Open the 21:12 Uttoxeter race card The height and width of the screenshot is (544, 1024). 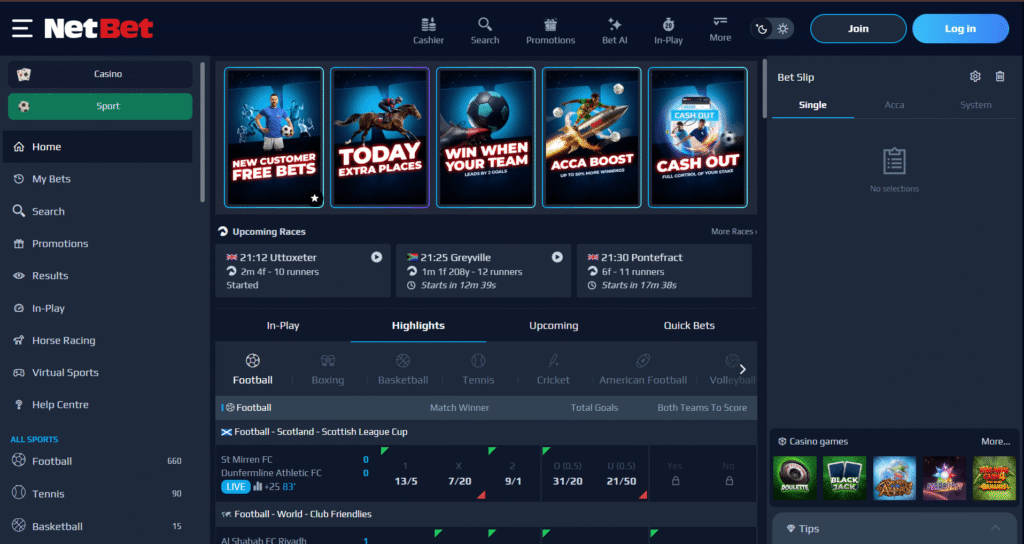click(x=303, y=271)
